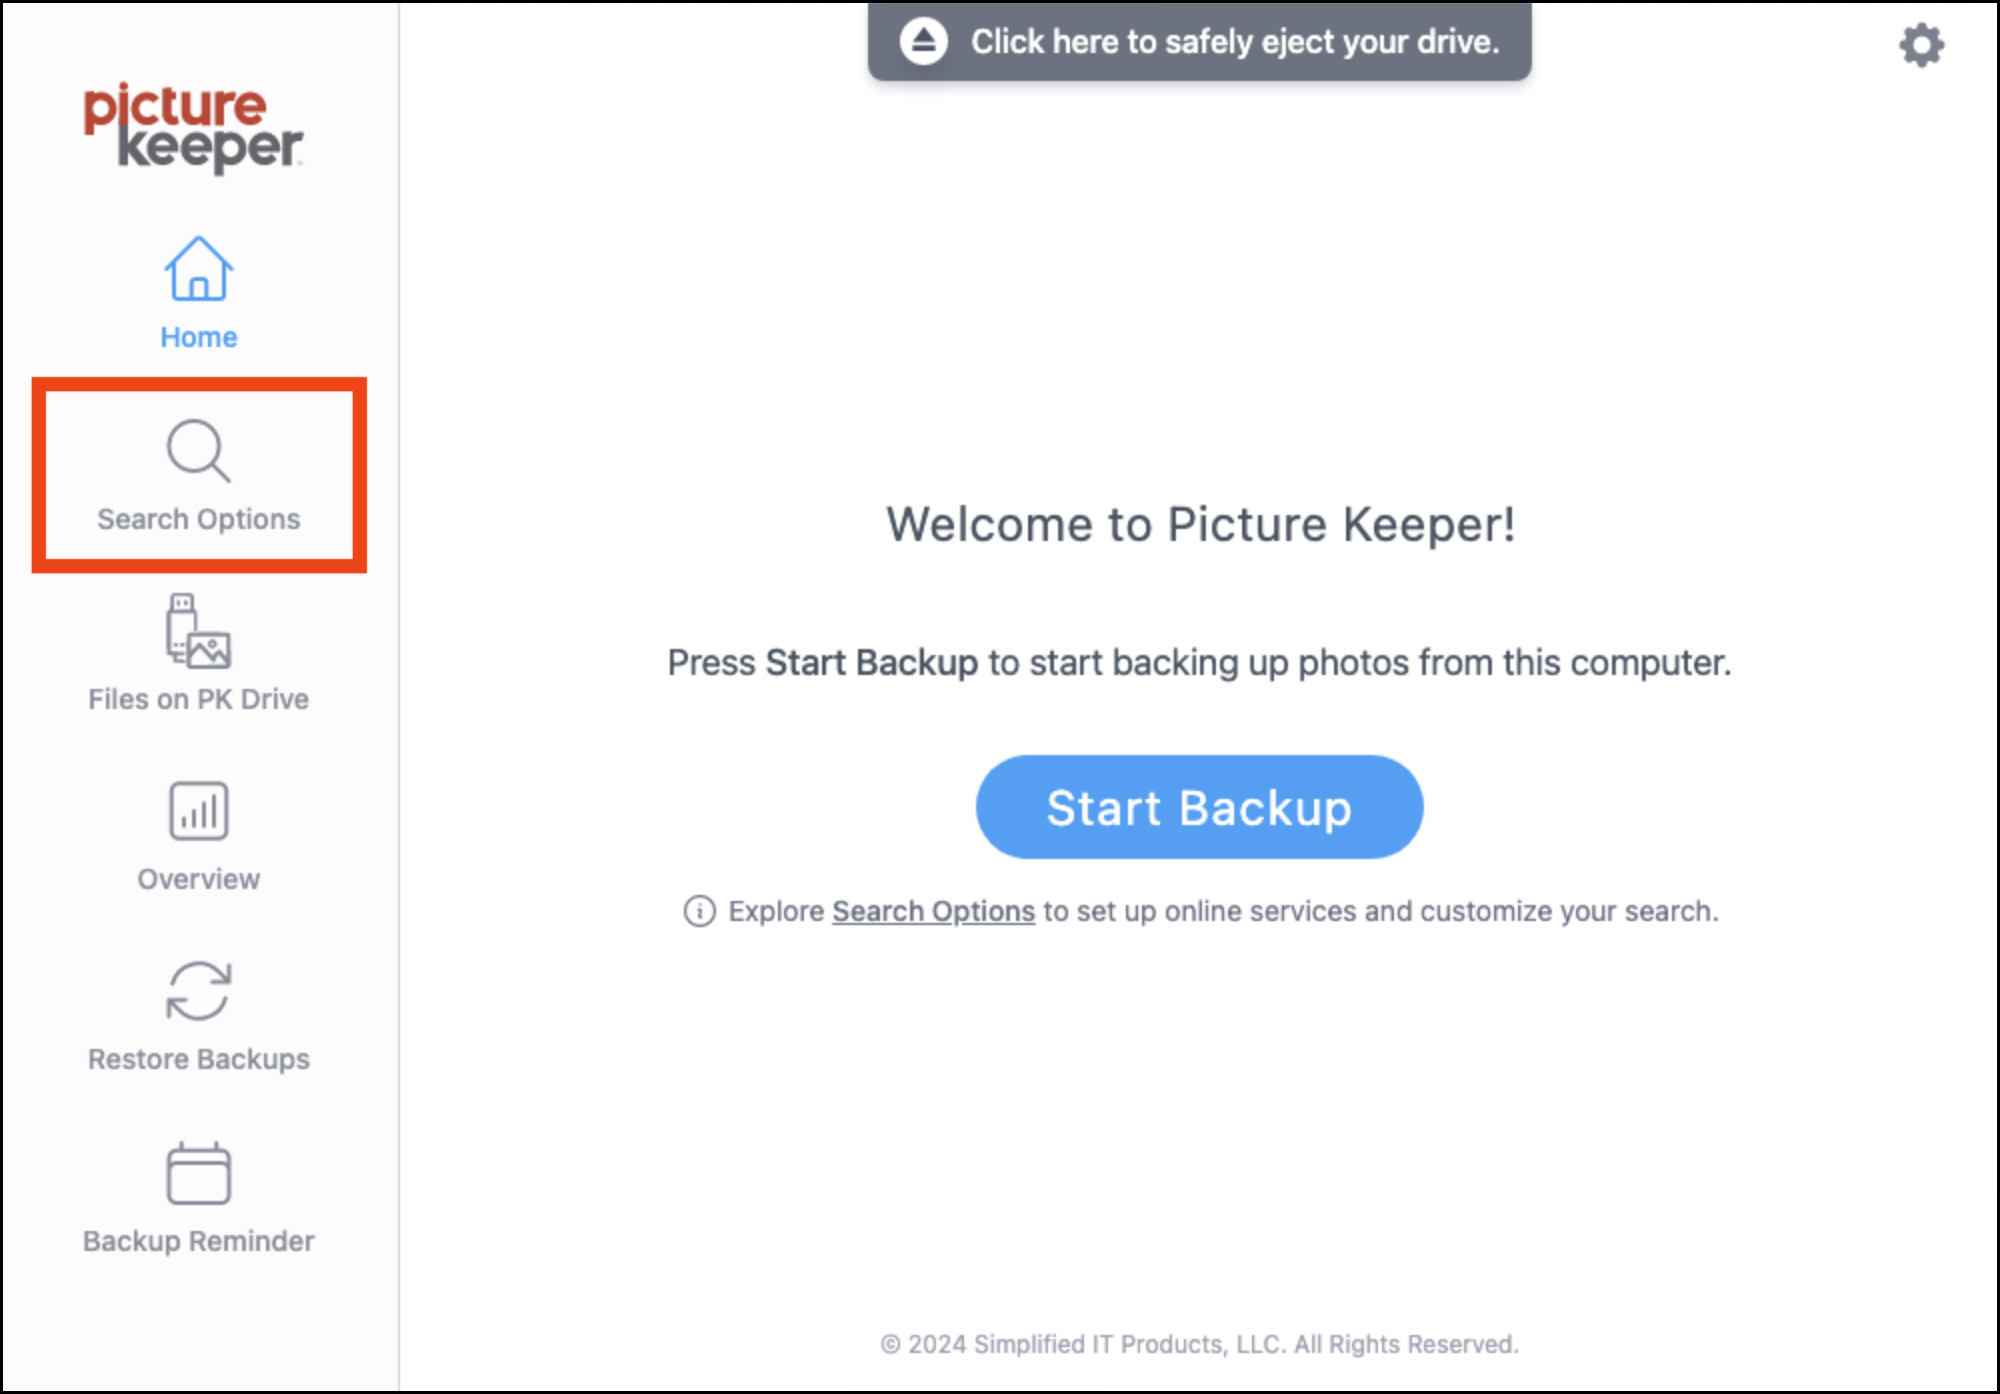This screenshot has width=2000, height=1394.
Task: Click the safely eject your drive banner
Action: [1199, 41]
